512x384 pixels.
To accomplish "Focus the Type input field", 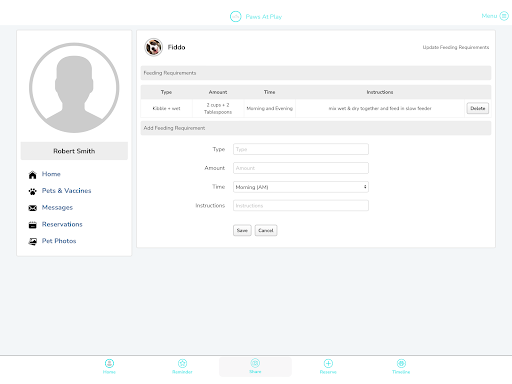I will click(x=301, y=149).
